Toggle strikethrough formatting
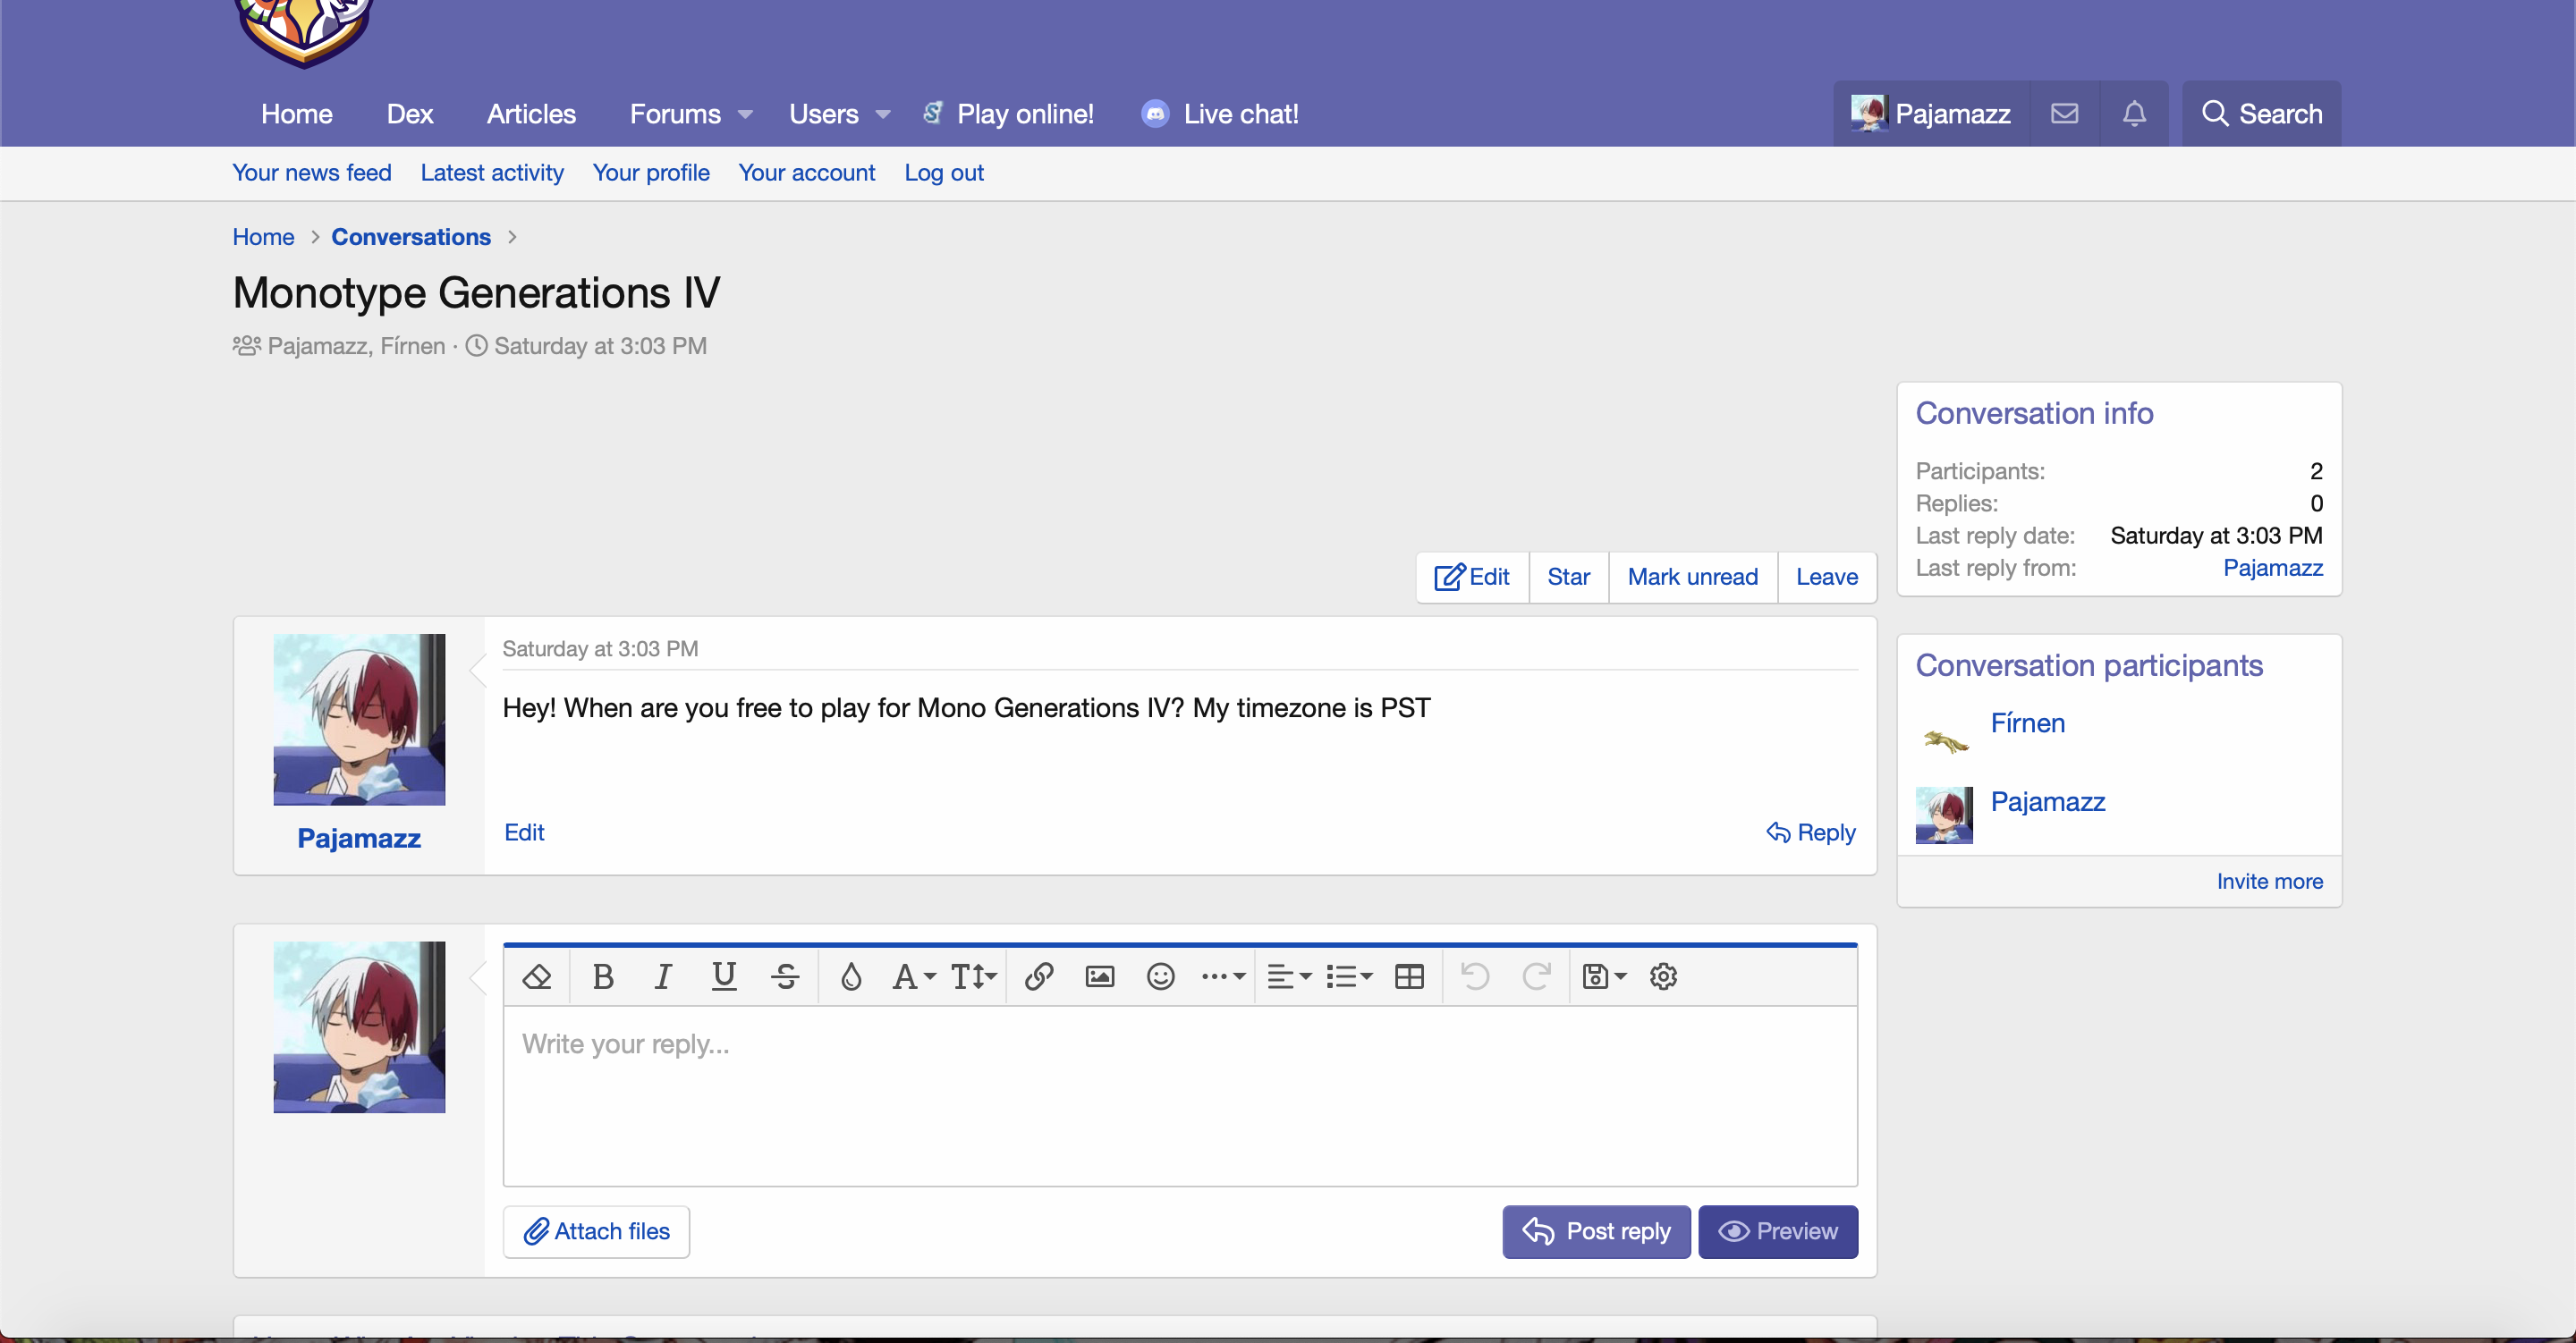Viewport: 2576px width, 1343px height. coord(785,976)
